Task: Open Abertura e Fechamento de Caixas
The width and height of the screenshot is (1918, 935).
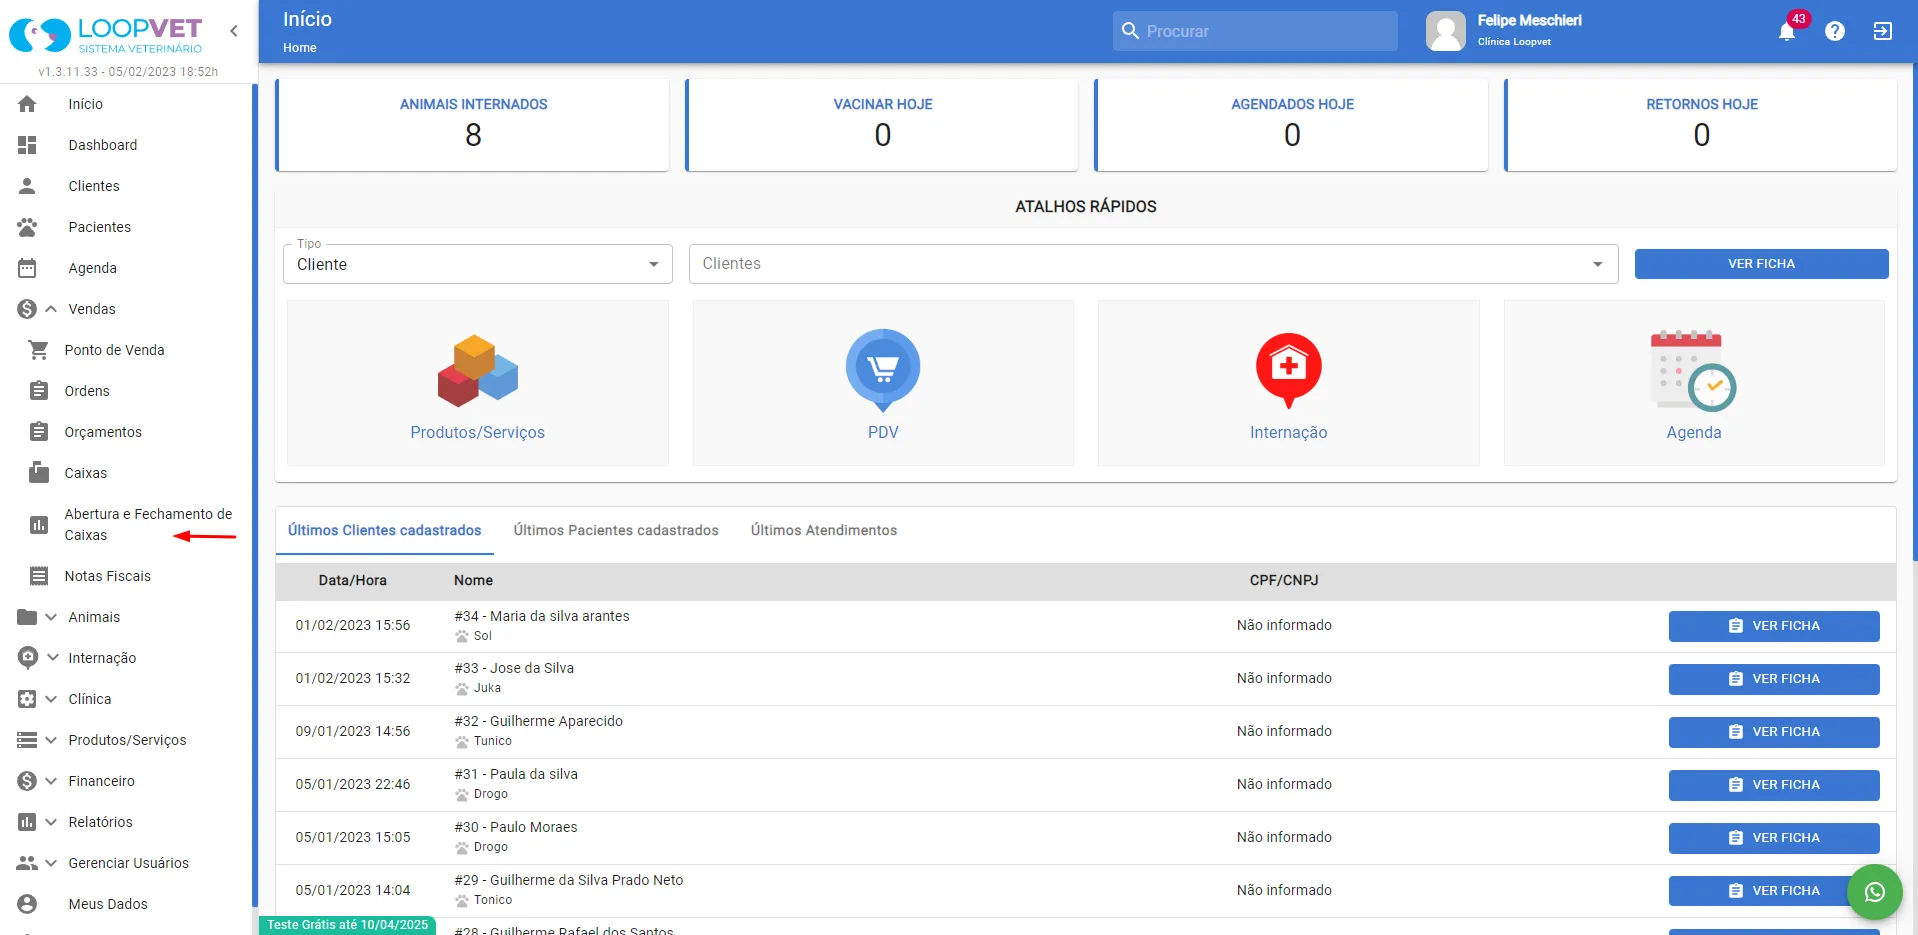Action: click(126, 524)
